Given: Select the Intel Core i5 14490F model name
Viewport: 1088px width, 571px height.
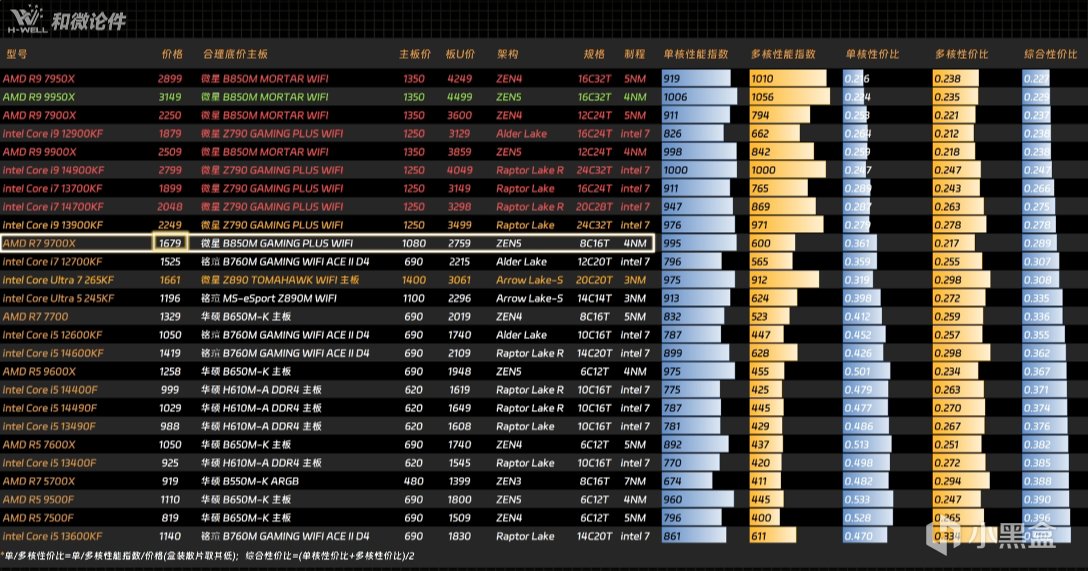Looking at the screenshot, I should 50,408.
